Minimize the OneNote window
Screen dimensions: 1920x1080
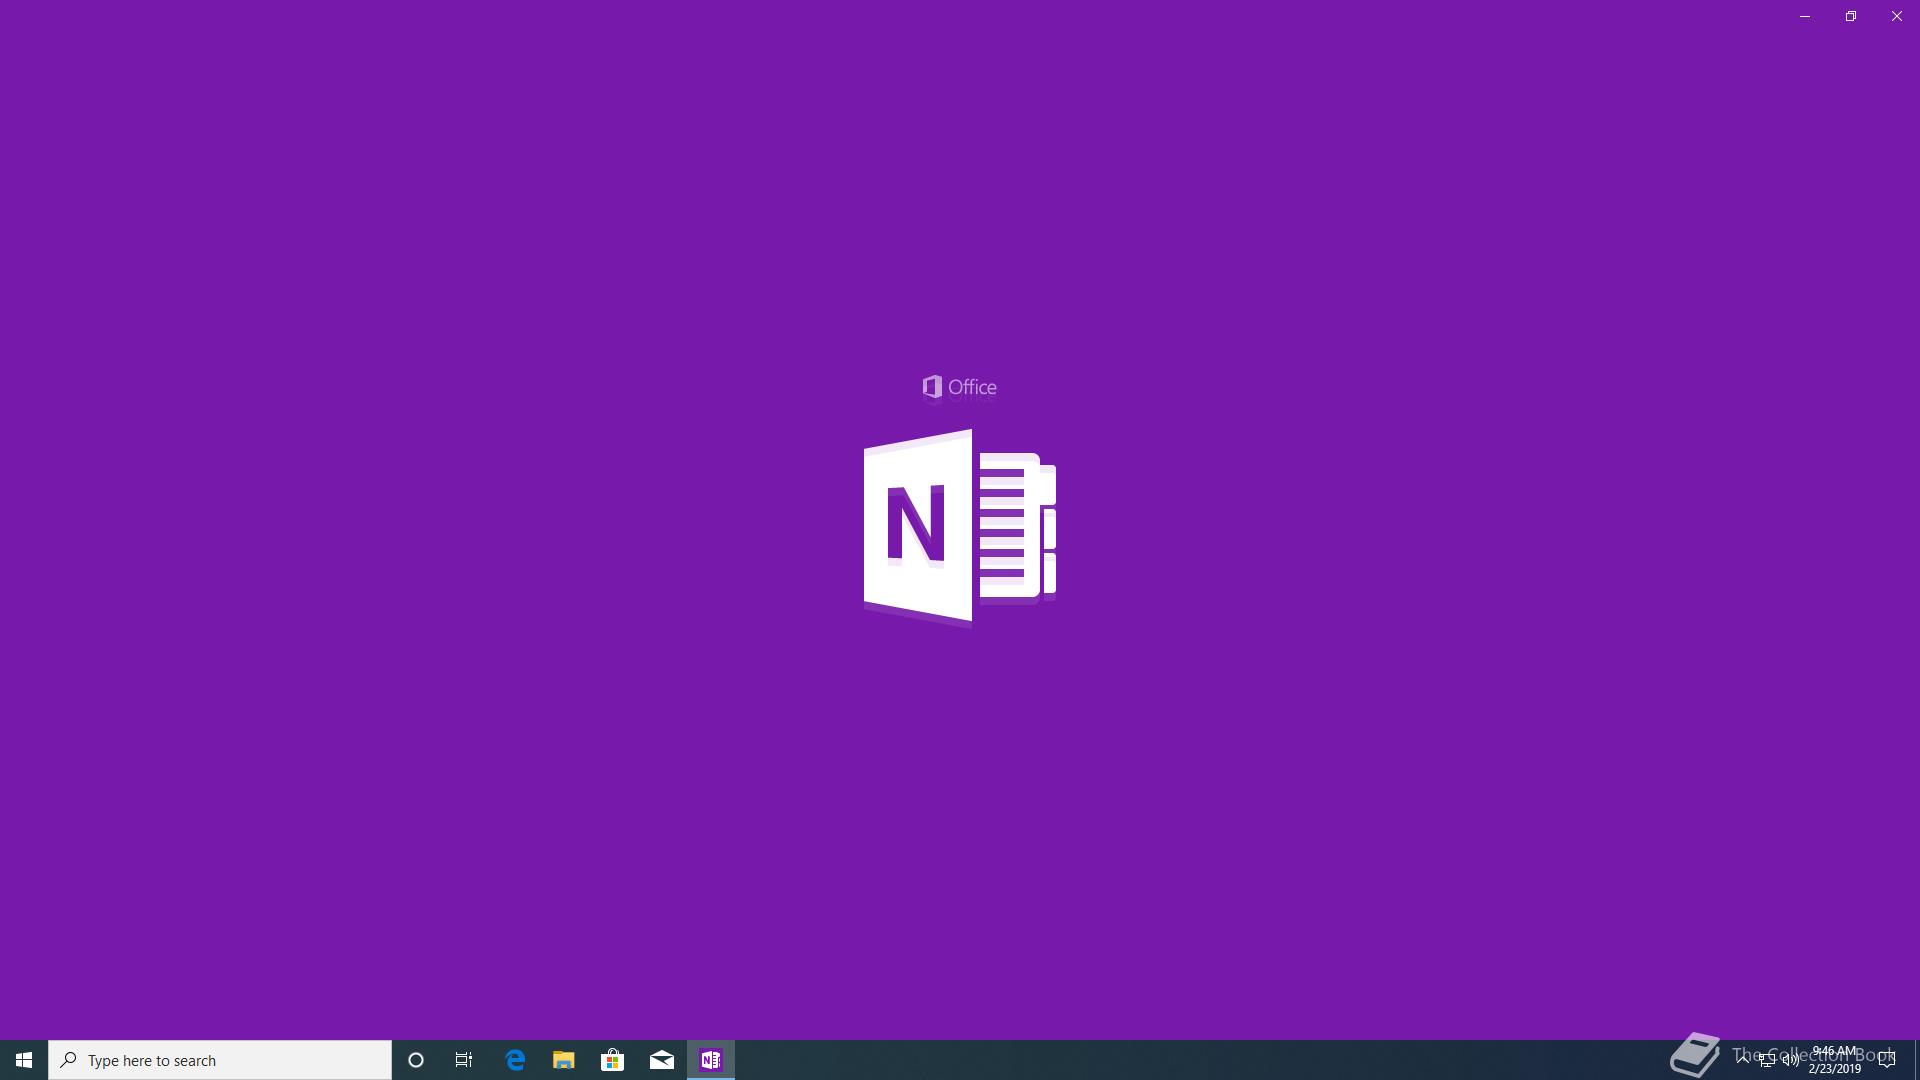1805,16
